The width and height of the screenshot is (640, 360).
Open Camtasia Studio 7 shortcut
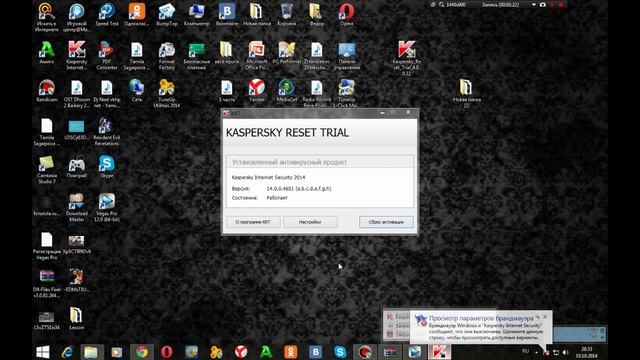click(47, 169)
